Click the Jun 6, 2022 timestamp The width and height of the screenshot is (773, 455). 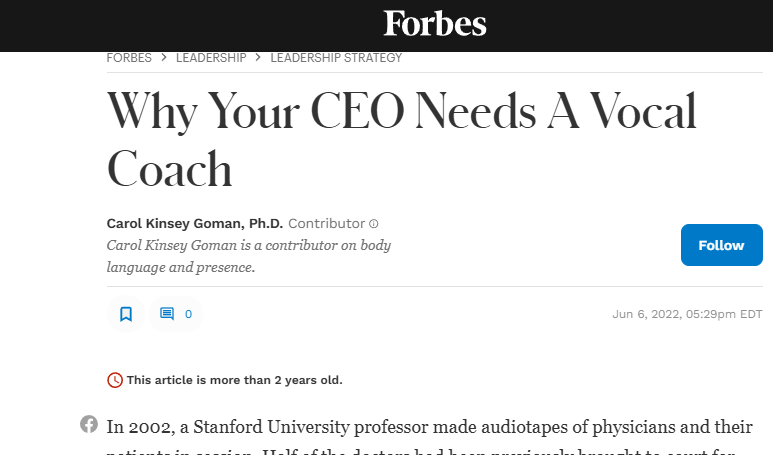686,314
